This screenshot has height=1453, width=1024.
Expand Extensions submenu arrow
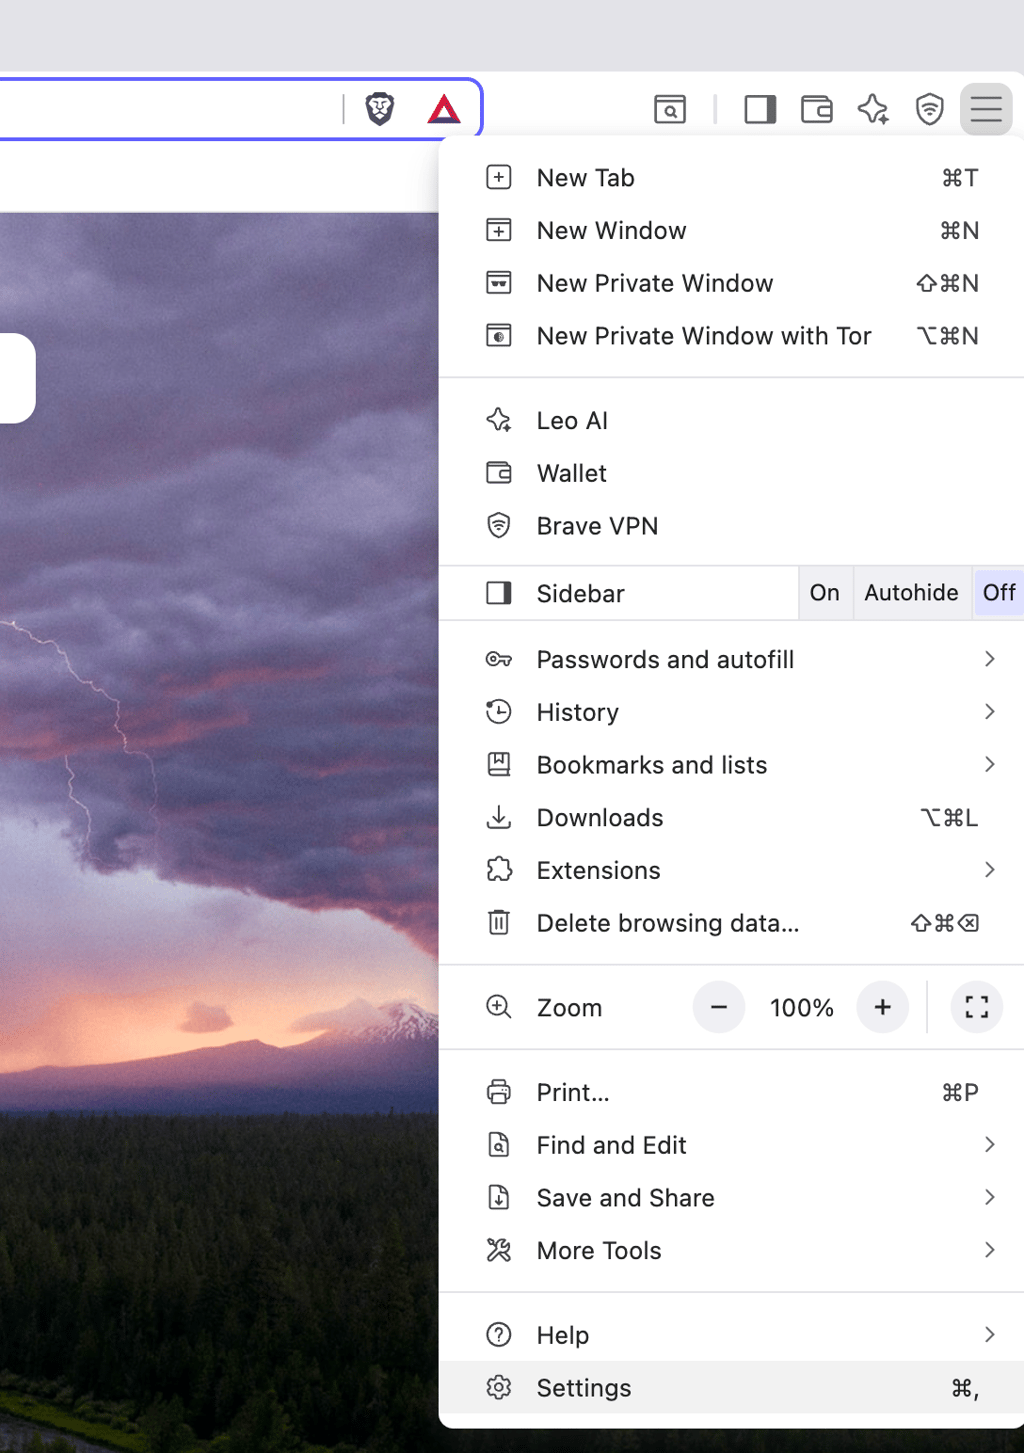[990, 870]
